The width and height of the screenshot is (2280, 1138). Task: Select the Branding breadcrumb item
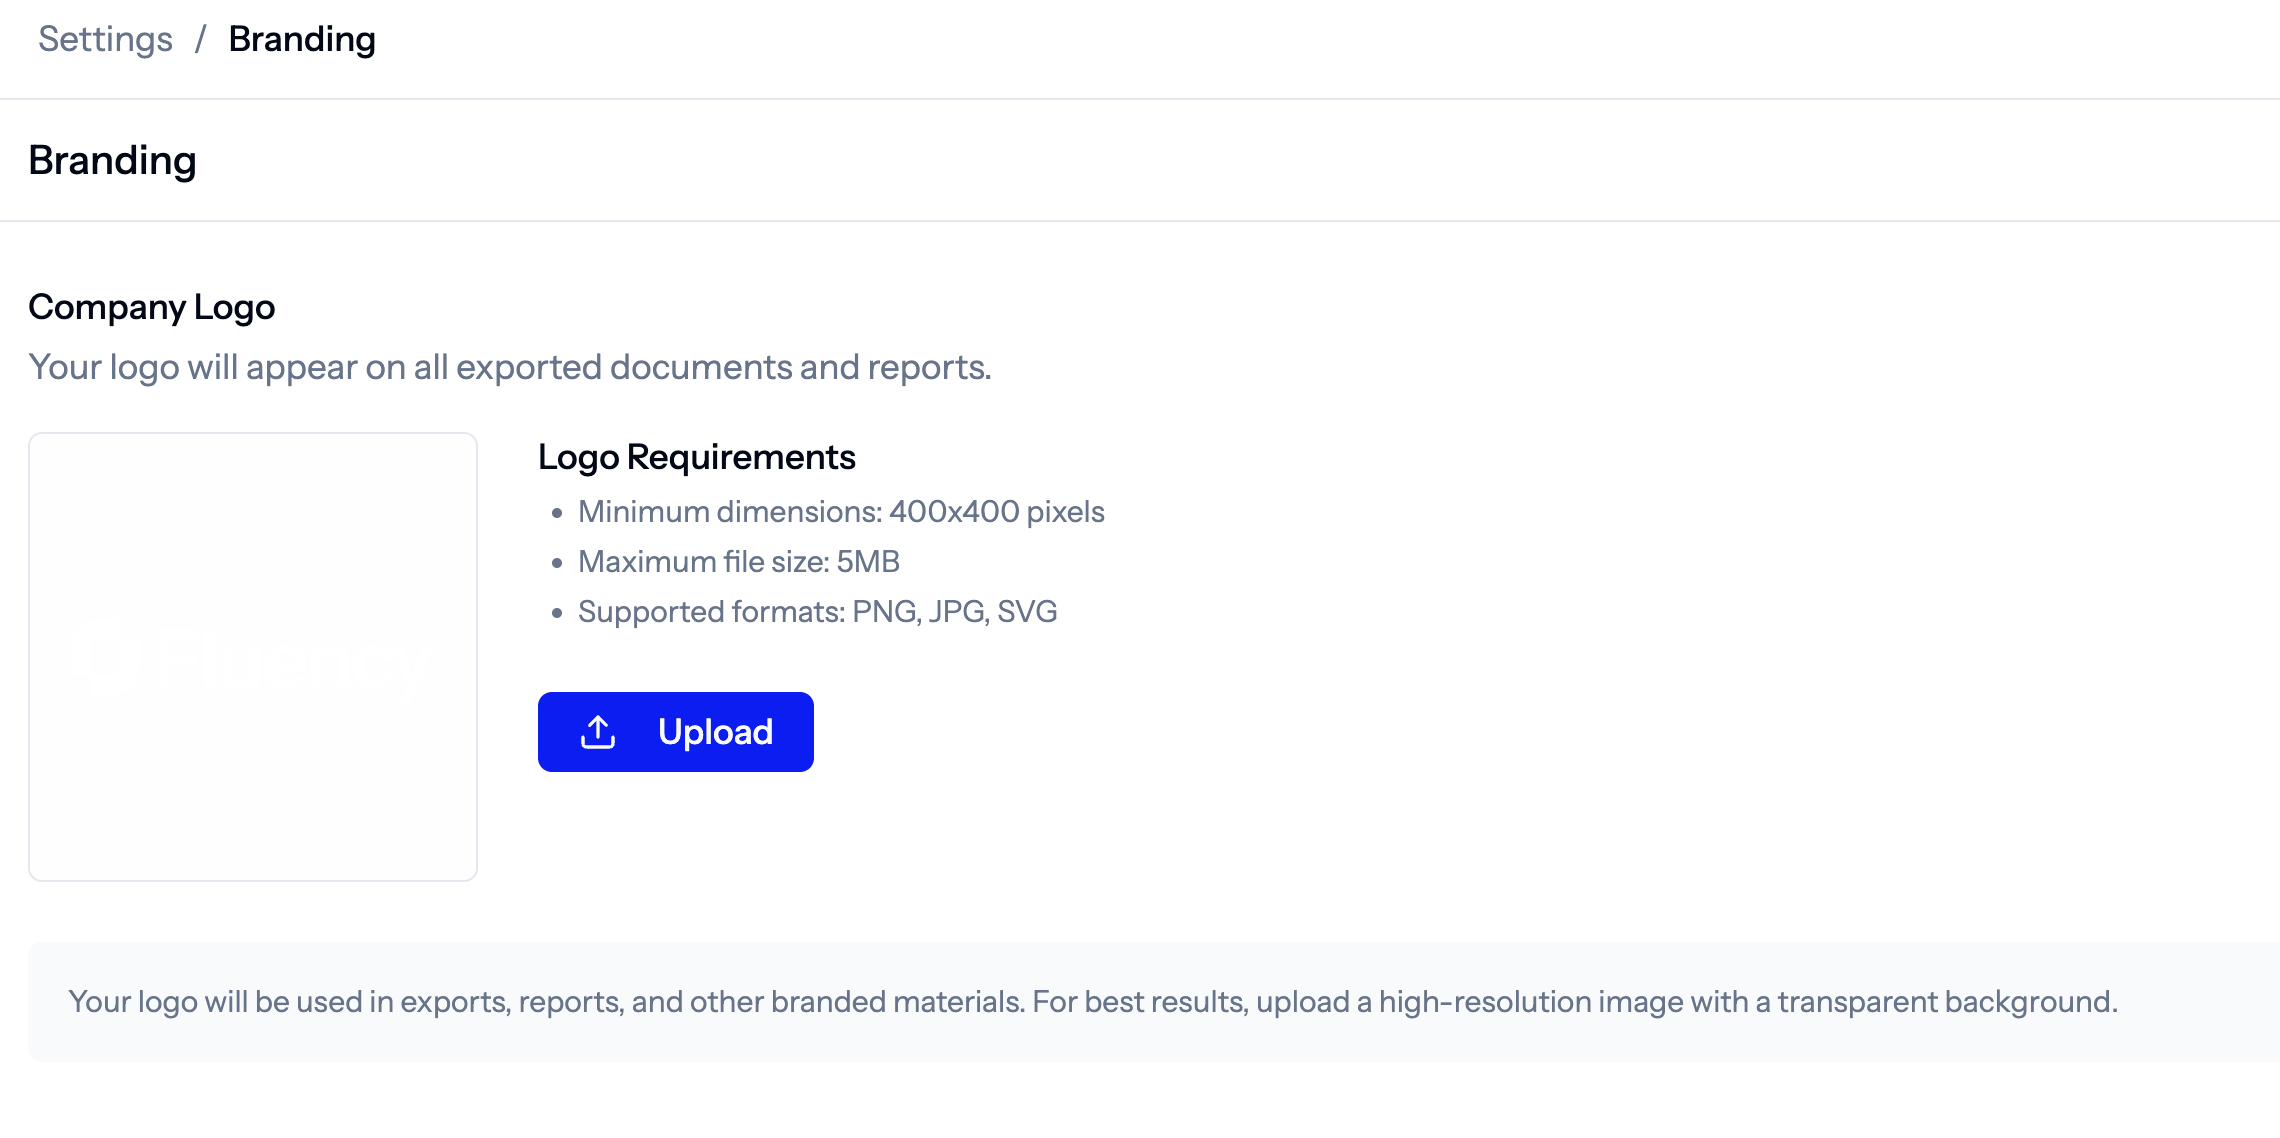tap(302, 39)
